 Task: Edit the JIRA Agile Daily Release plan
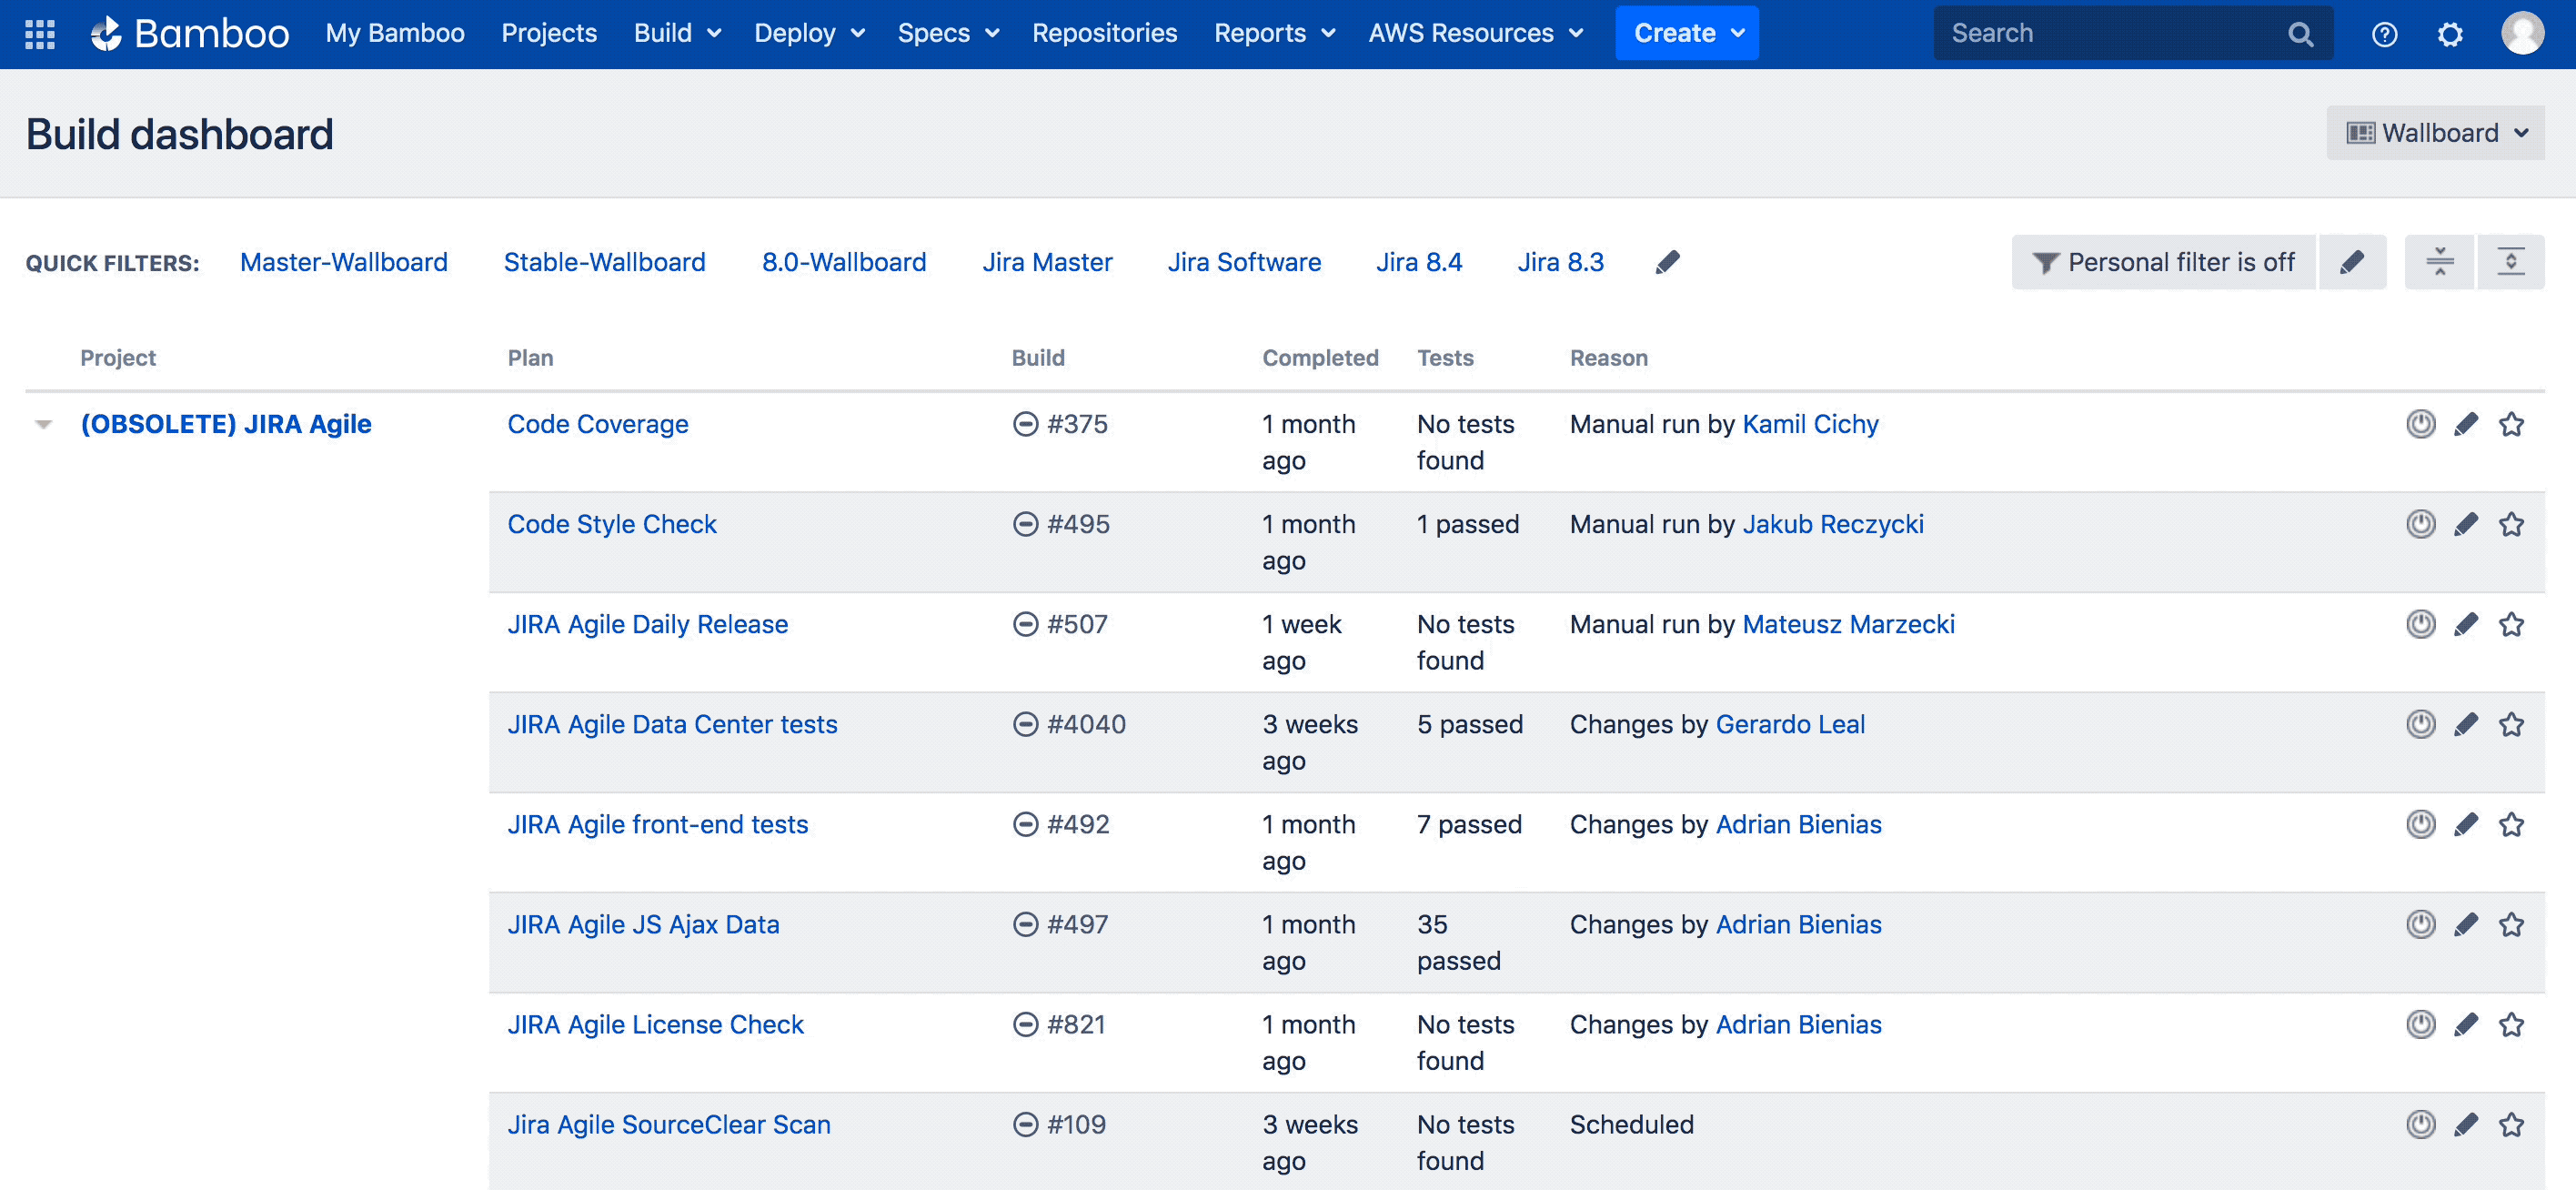pos(2466,624)
